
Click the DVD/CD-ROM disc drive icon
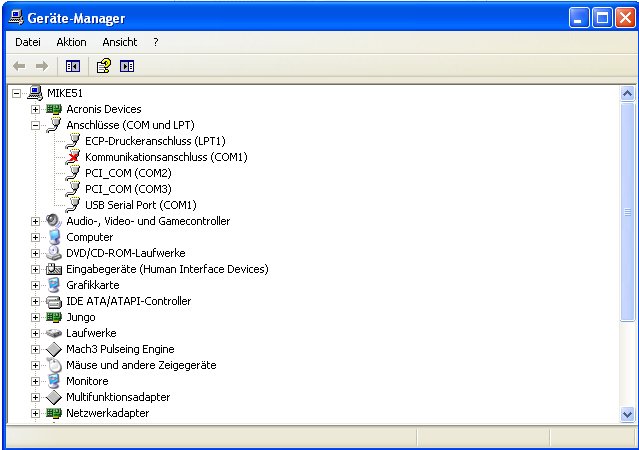coord(54,253)
